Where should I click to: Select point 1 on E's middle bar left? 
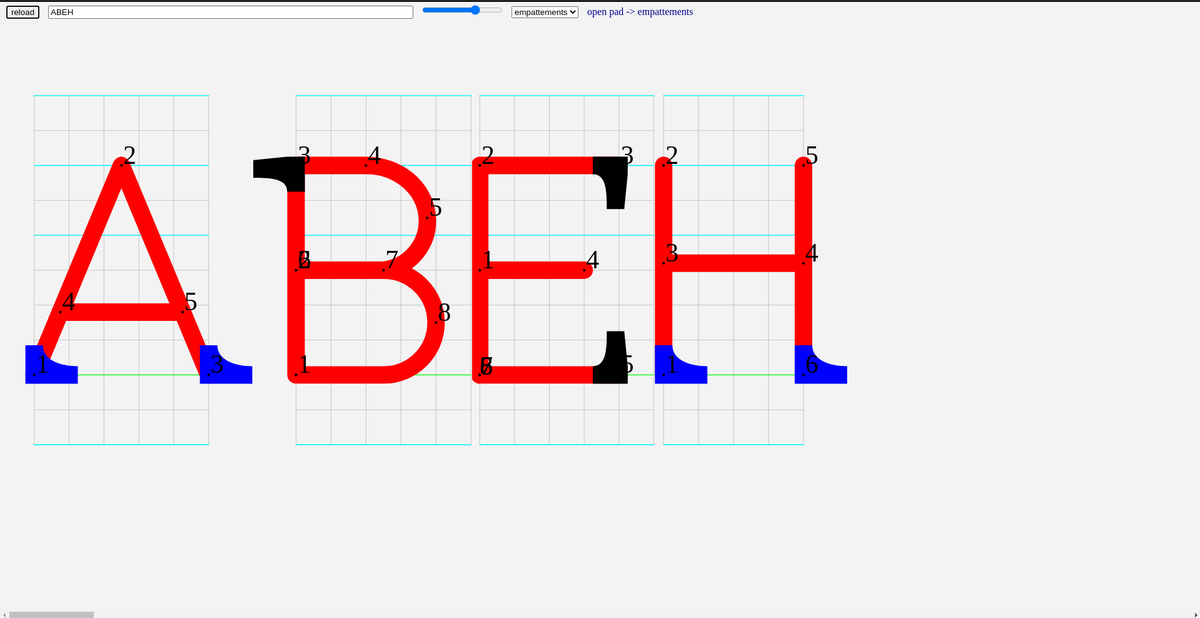click(x=488, y=260)
